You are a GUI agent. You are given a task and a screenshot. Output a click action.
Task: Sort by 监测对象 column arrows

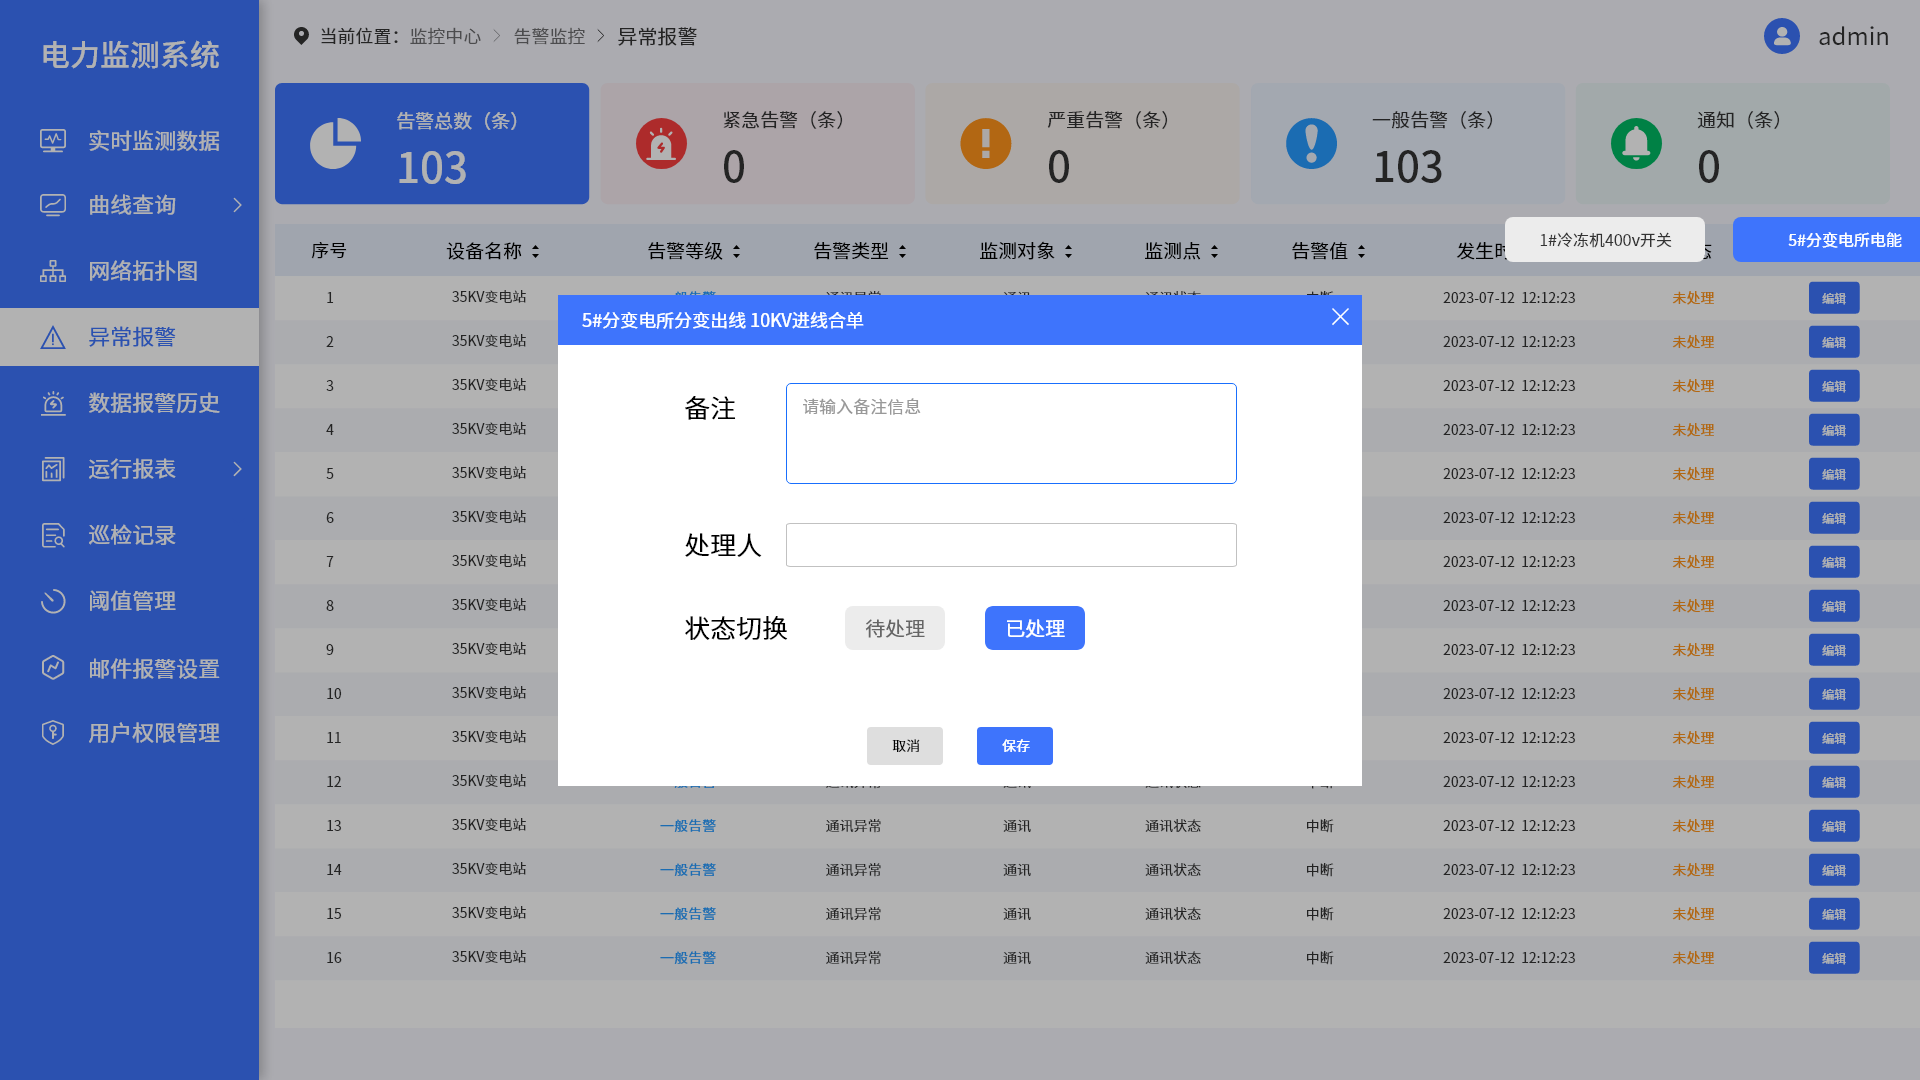tap(1068, 252)
